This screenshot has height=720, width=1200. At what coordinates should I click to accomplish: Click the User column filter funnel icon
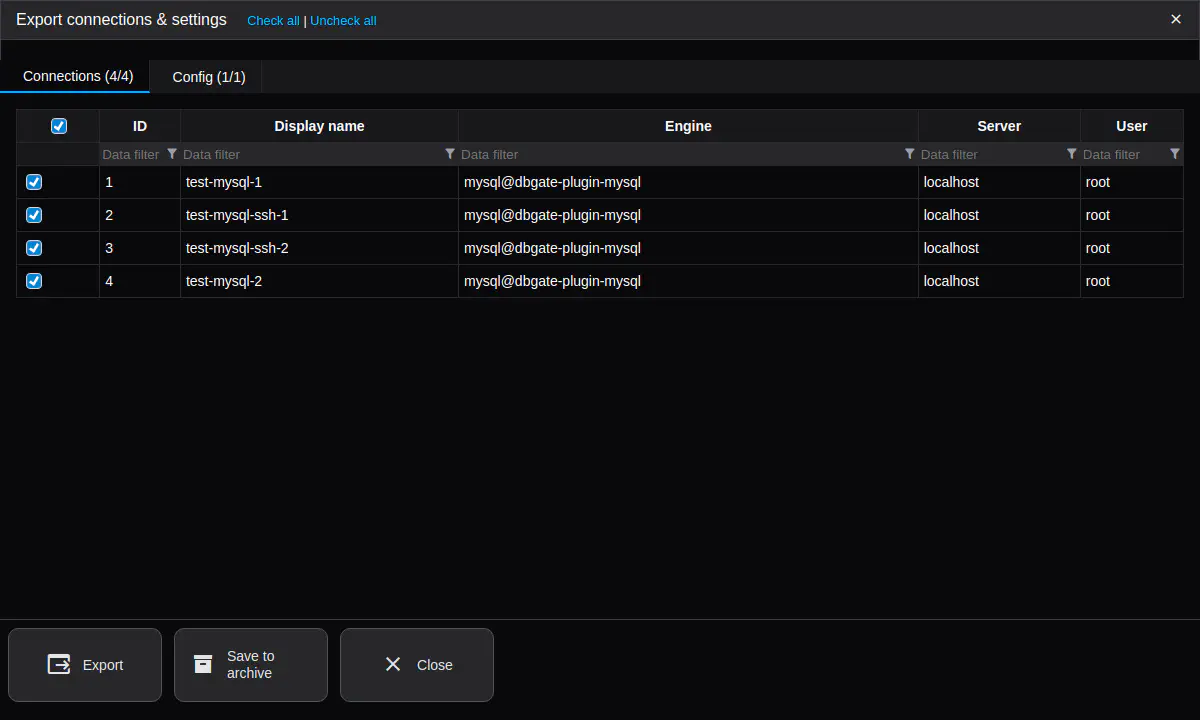tap(1174, 154)
